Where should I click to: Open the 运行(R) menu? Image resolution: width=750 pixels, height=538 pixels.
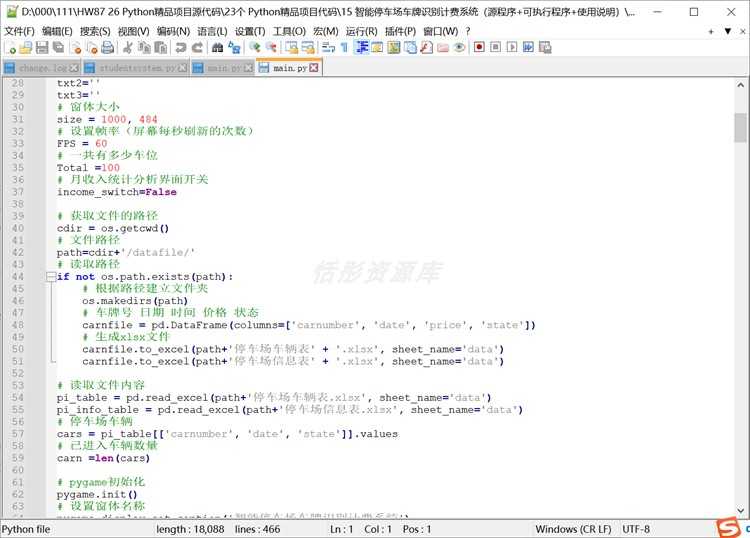tap(362, 31)
